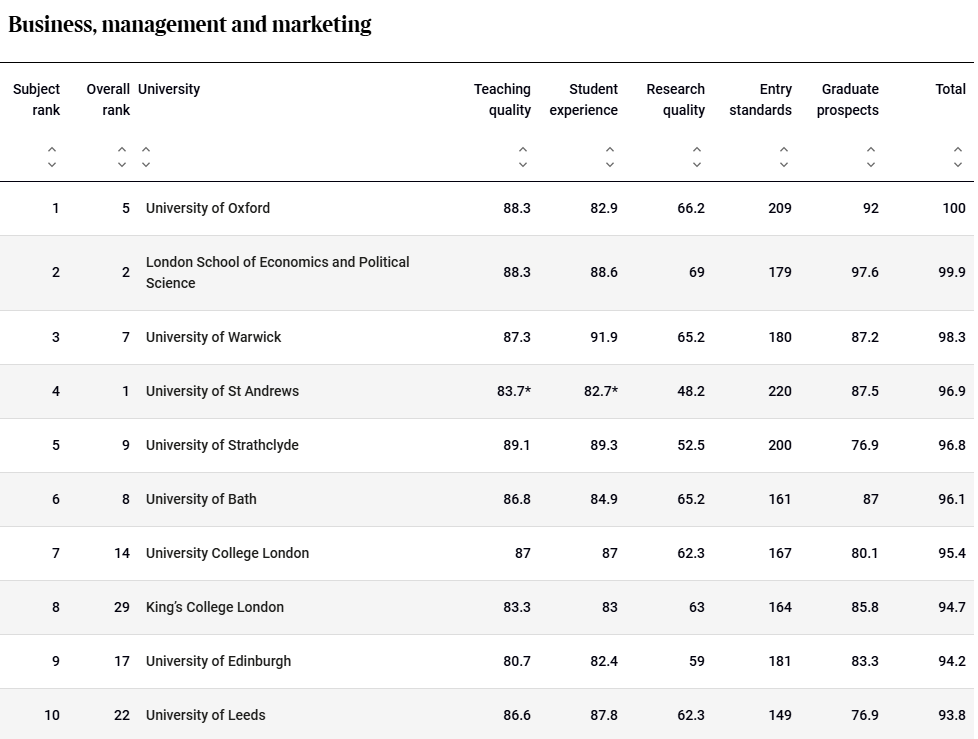Sort by Research quality arrows
This screenshot has width=978, height=739.
point(697,157)
